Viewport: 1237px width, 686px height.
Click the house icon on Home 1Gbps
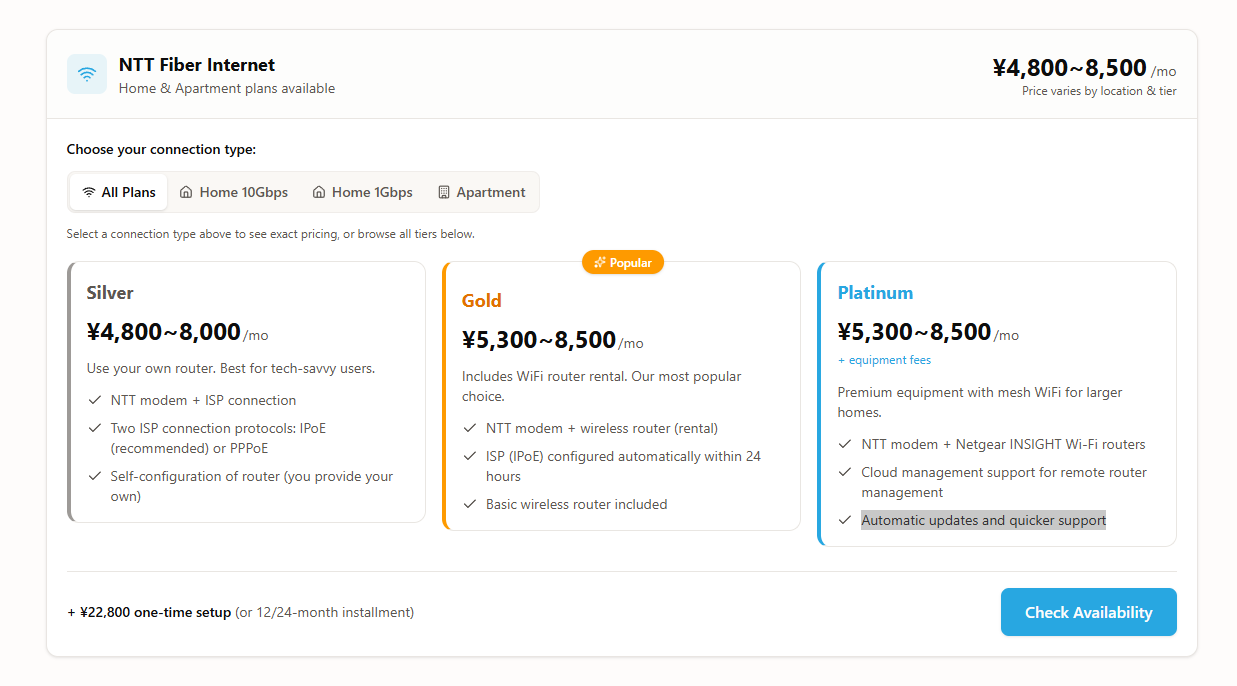pos(319,192)
